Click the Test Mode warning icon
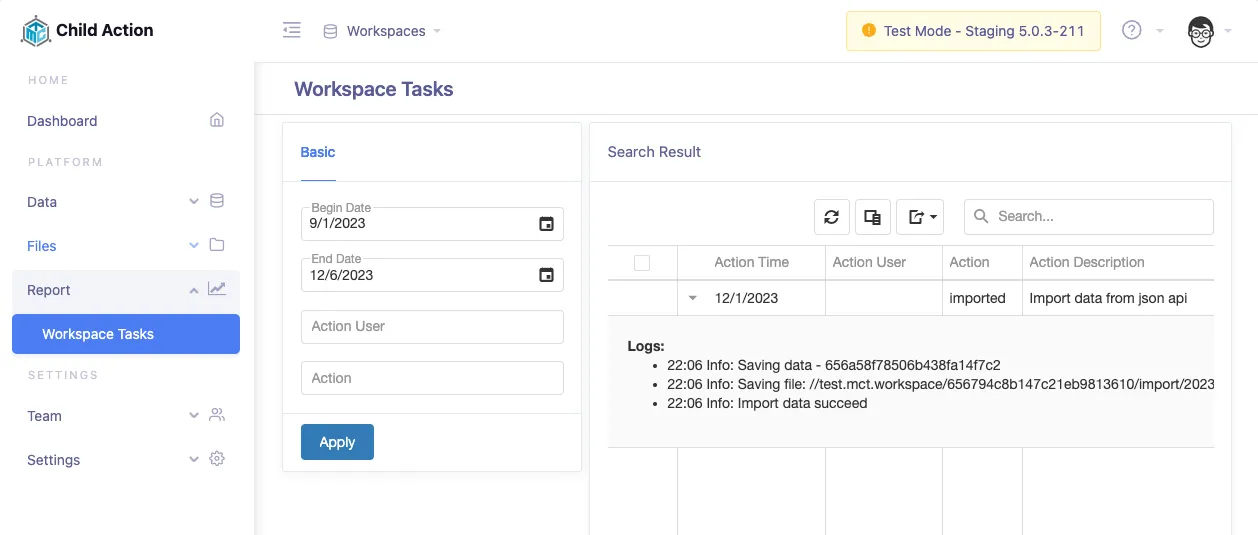Viewport: 1258px width, 535px height. tap(868, 31)
